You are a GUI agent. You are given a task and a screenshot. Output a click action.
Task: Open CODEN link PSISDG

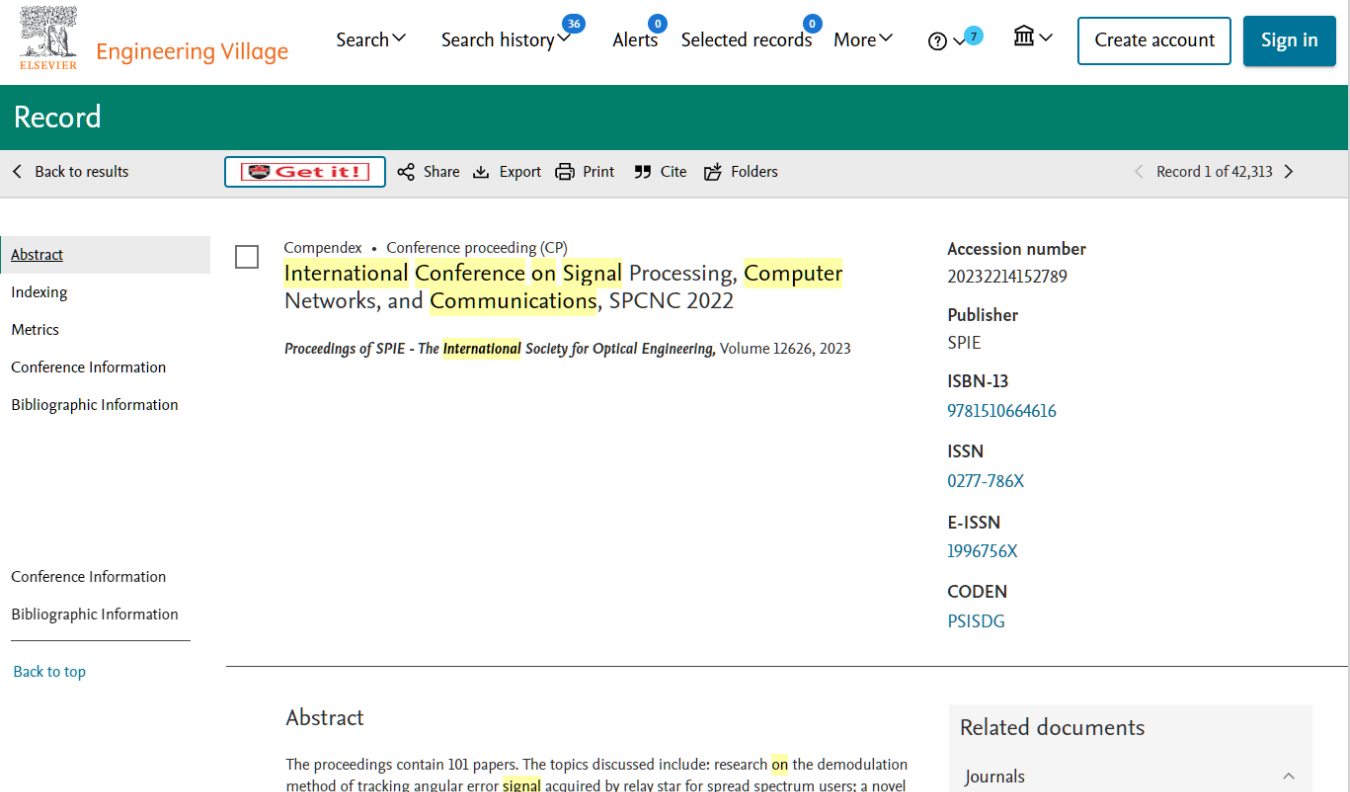(976, 621)
